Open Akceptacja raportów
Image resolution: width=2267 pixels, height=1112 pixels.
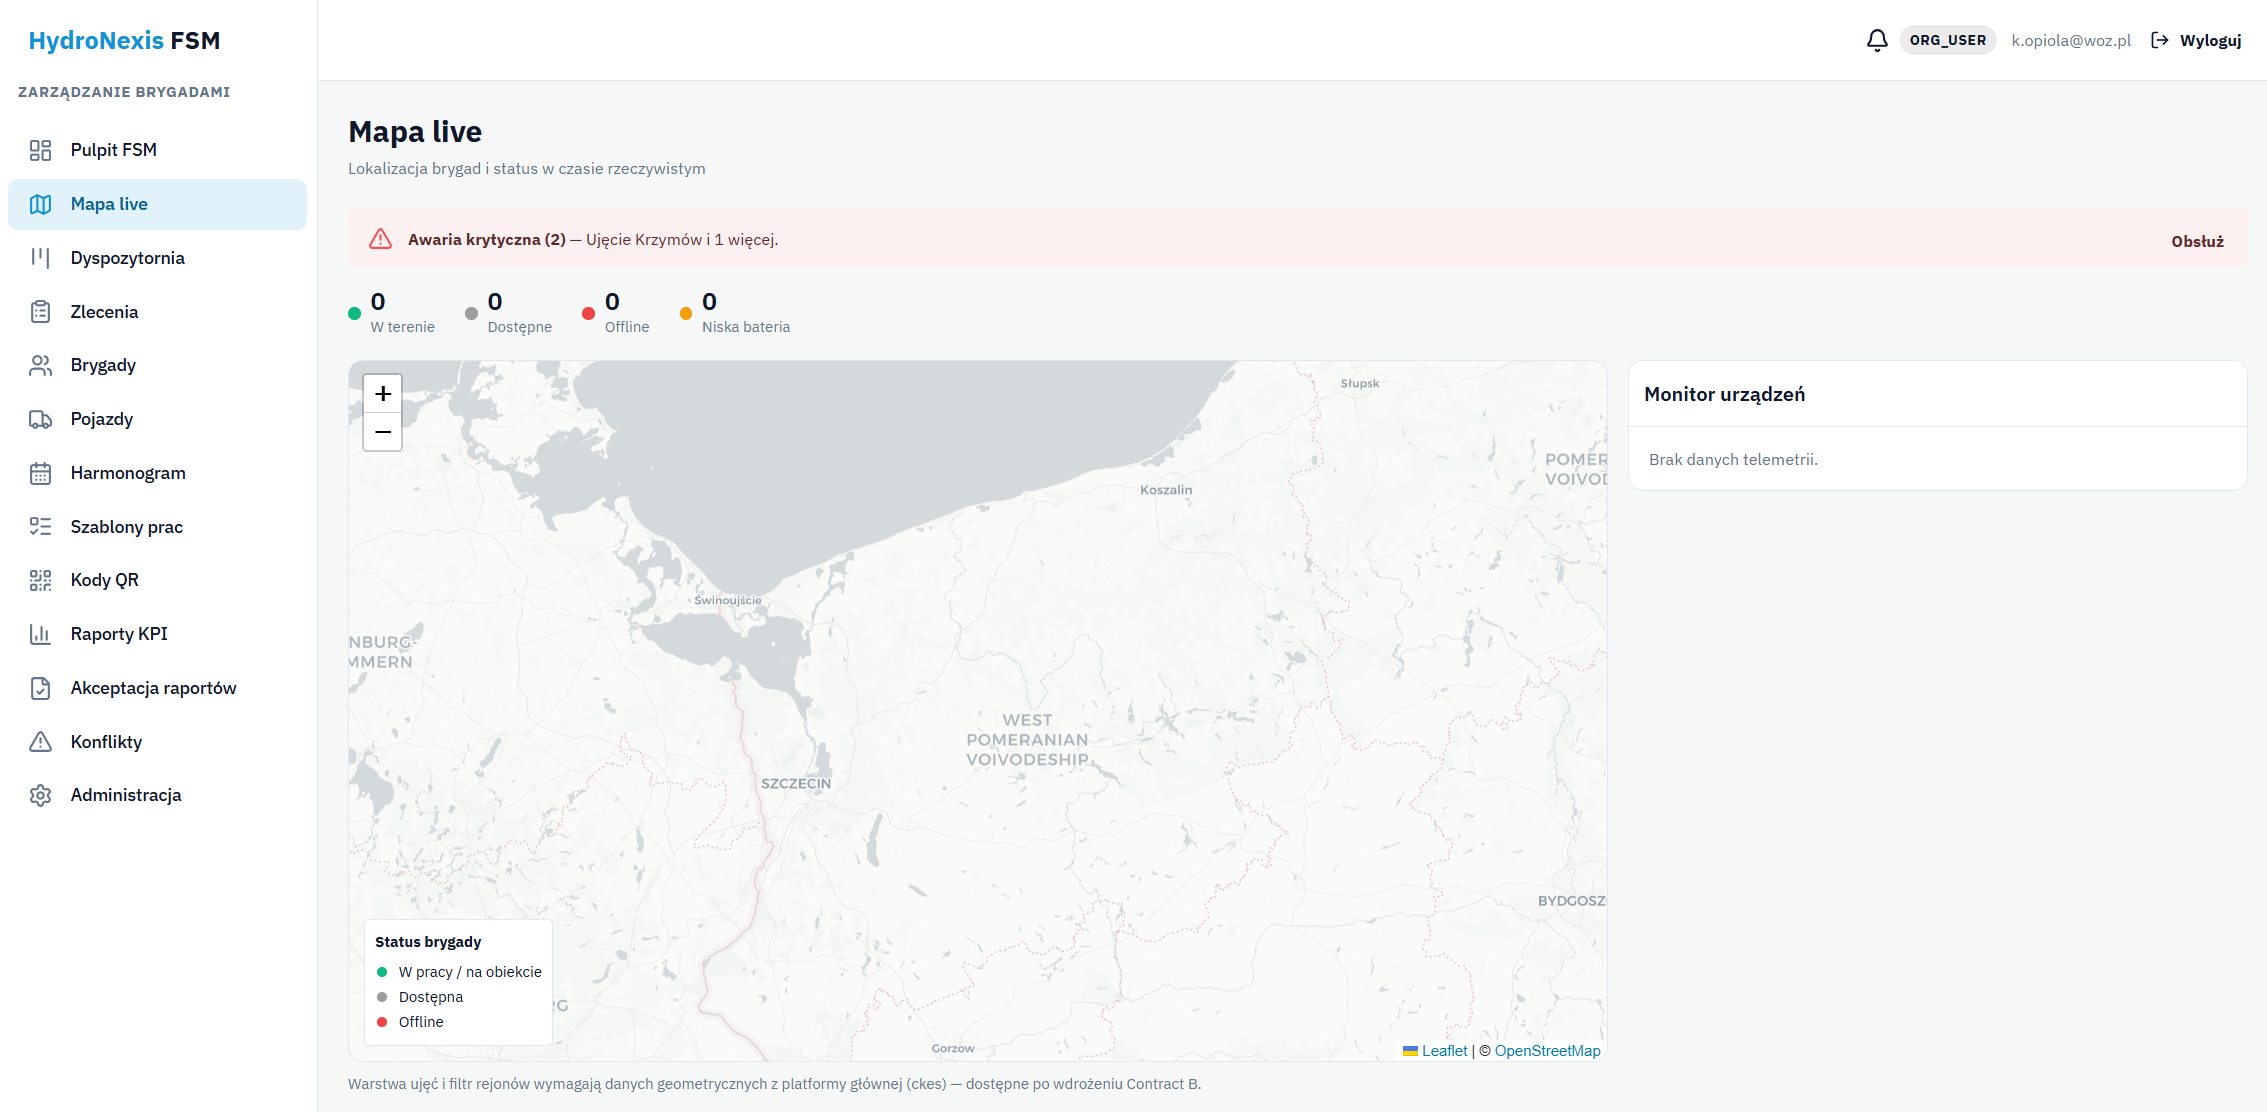pyautogui.click(x=157, y=688)
